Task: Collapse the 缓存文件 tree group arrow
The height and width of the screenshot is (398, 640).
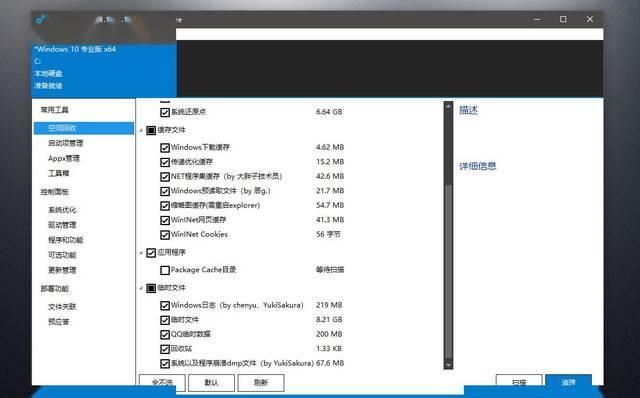Action: tap(141, 131)
